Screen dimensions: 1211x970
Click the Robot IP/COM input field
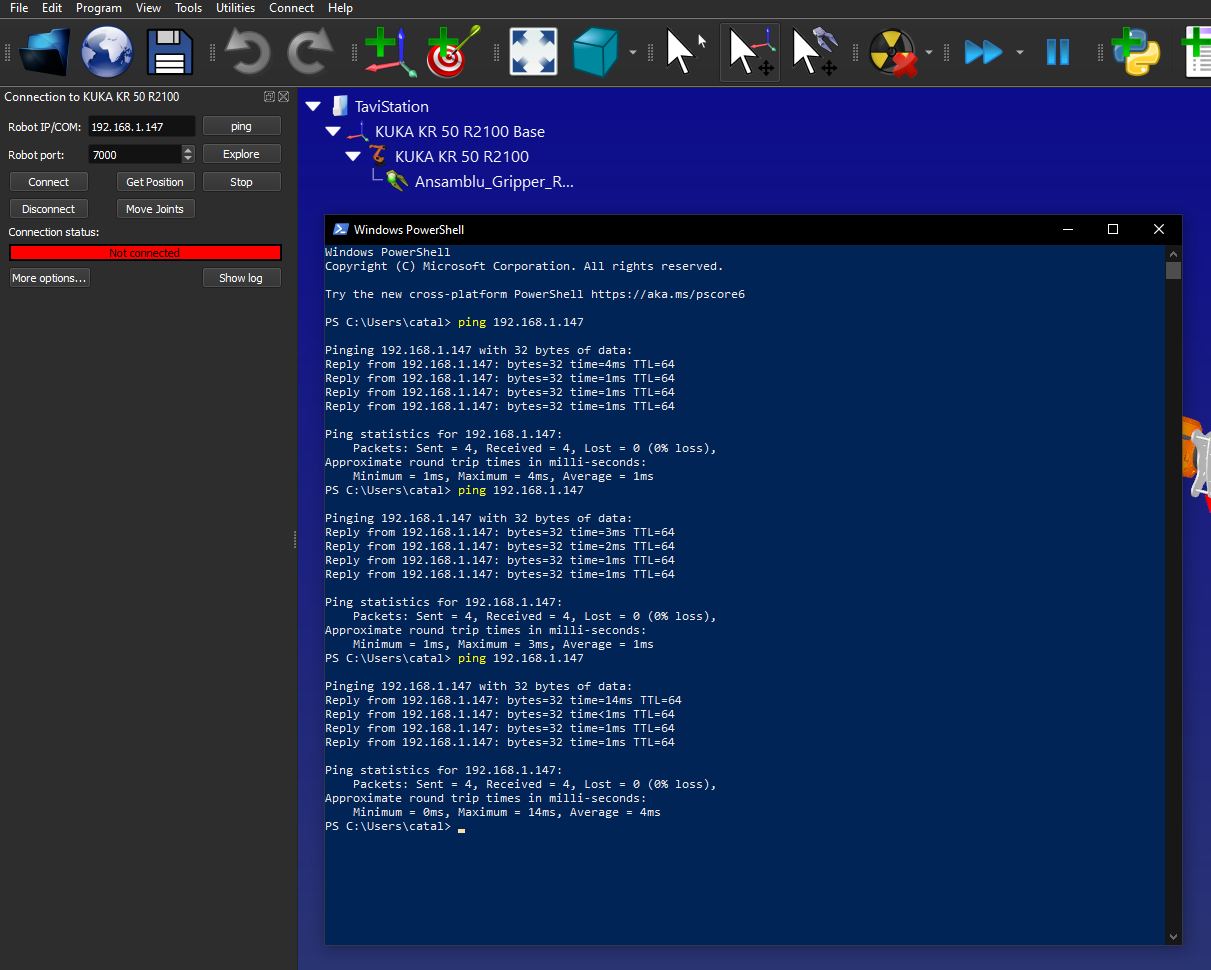pyautogui.click(x=140, y=127)
